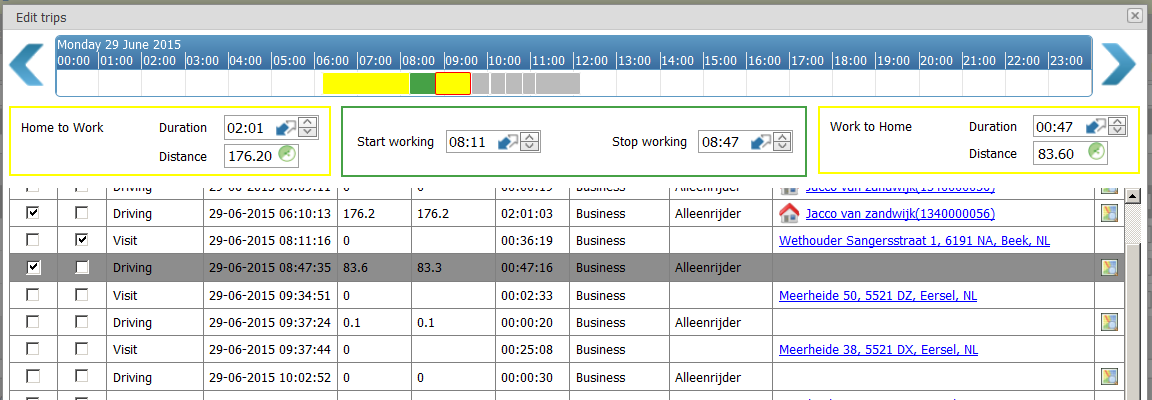Image resolution: width=1152 pixels, height=400 pixels.
Task: Open Jacco van zandwijk(1340000056) link
Action: coord(899,214)
